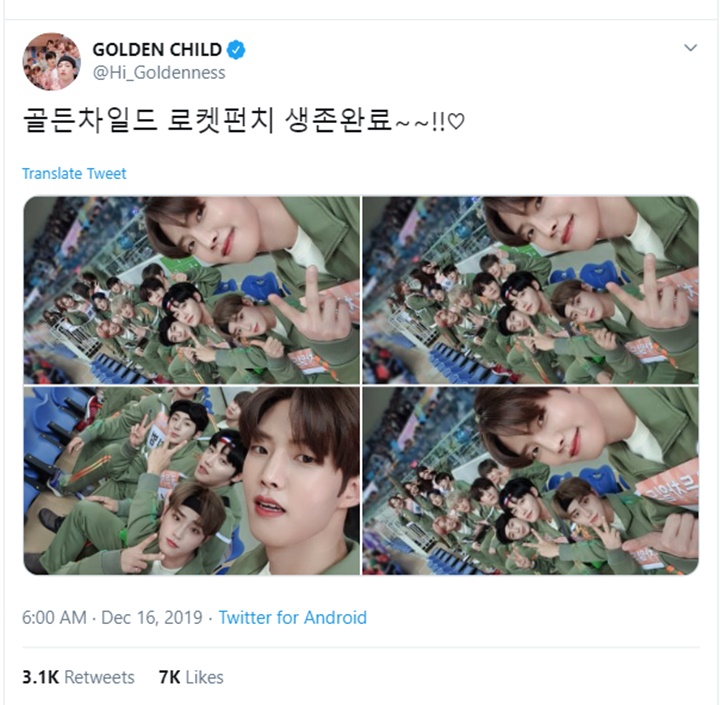Screen dimensions: 720x705
Task: Visit the @Hi_Goldenness handle
Action: pyautogui.click(x=159, y=73)
